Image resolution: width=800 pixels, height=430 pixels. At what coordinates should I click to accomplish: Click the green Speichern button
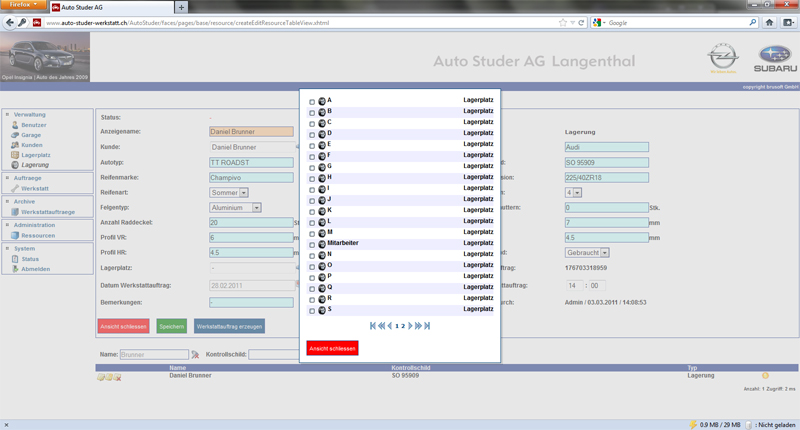171,326
